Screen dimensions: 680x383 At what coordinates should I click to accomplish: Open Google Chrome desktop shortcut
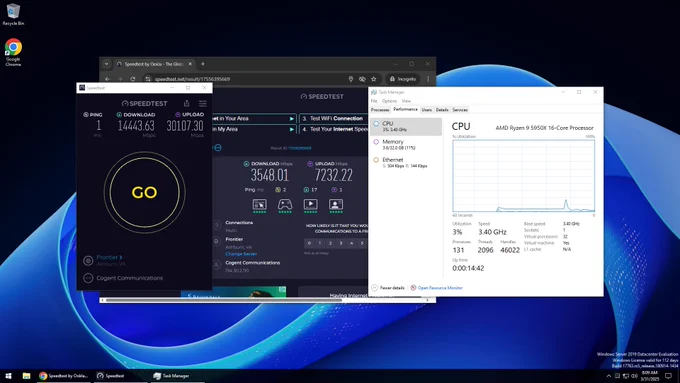pyautogui.click(x=13, y=52)
